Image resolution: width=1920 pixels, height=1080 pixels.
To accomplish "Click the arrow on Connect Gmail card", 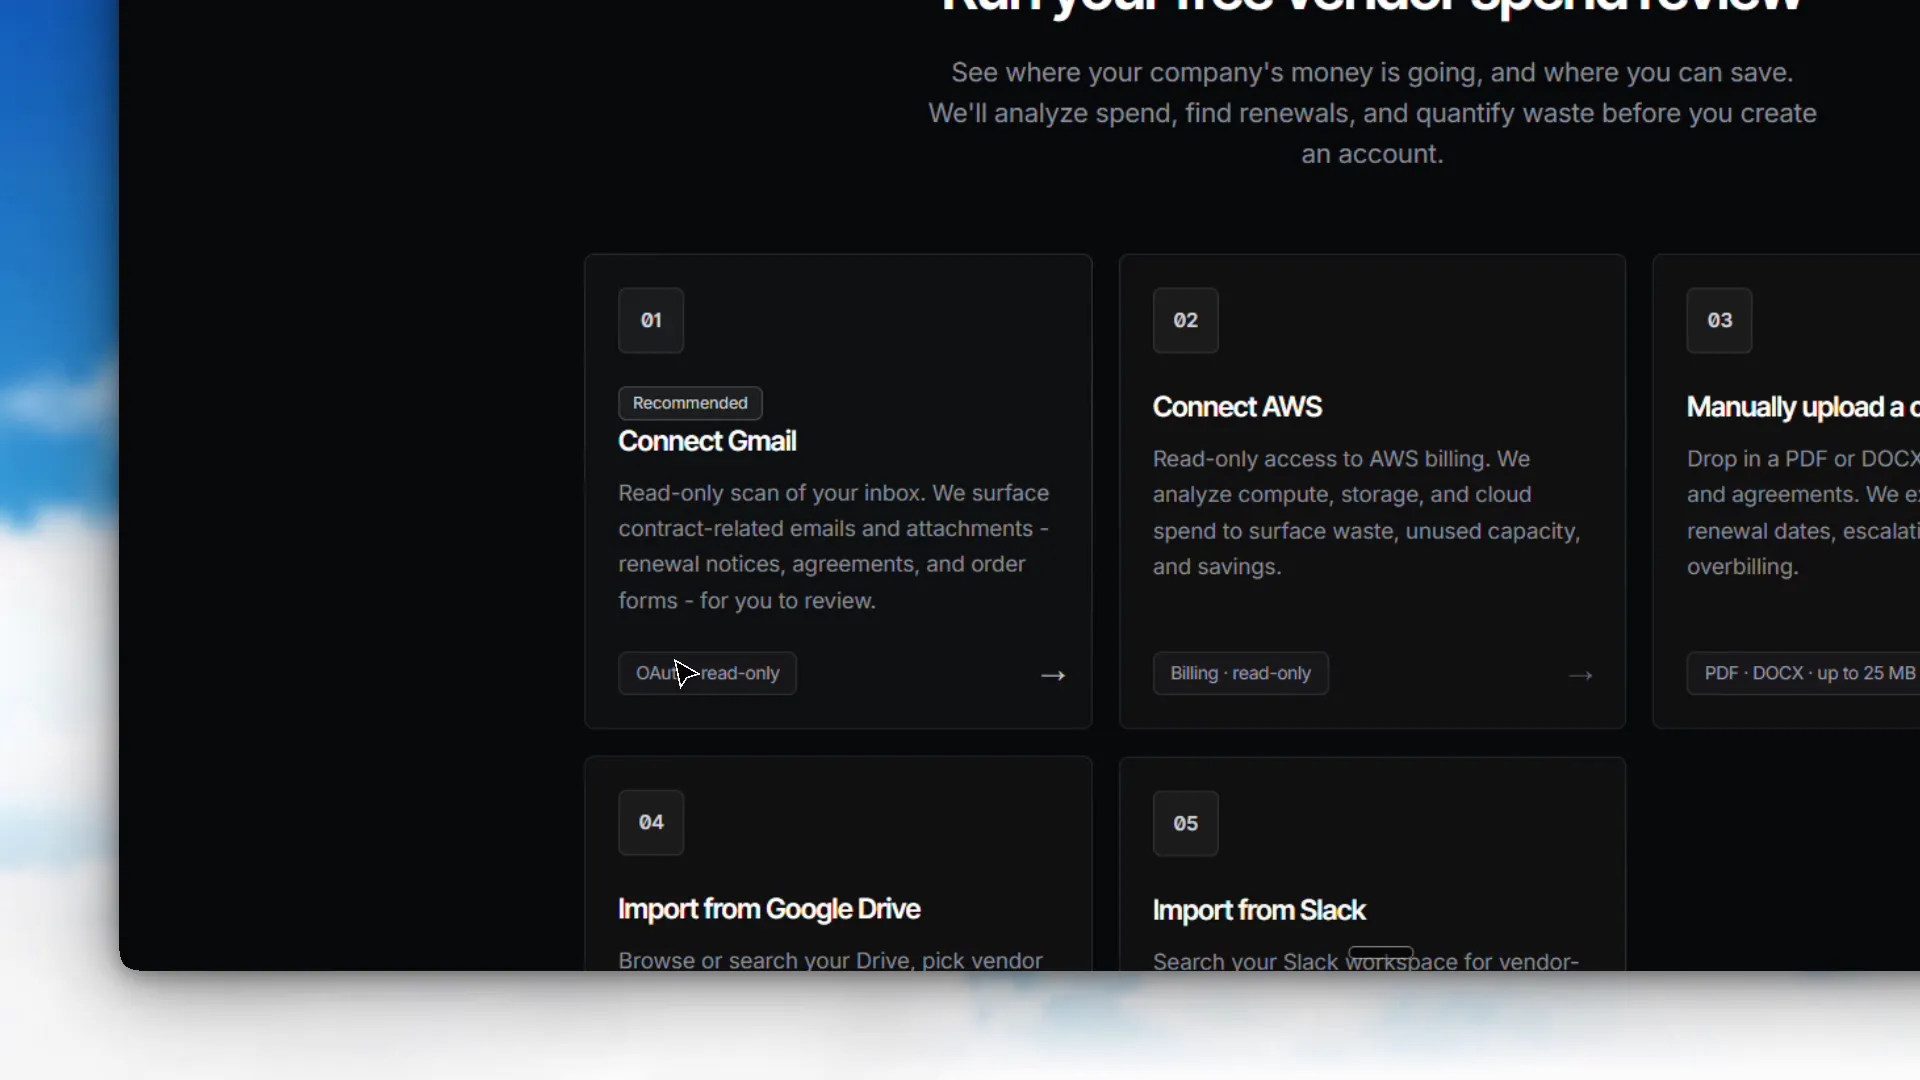I will [x=1053, y=676].
